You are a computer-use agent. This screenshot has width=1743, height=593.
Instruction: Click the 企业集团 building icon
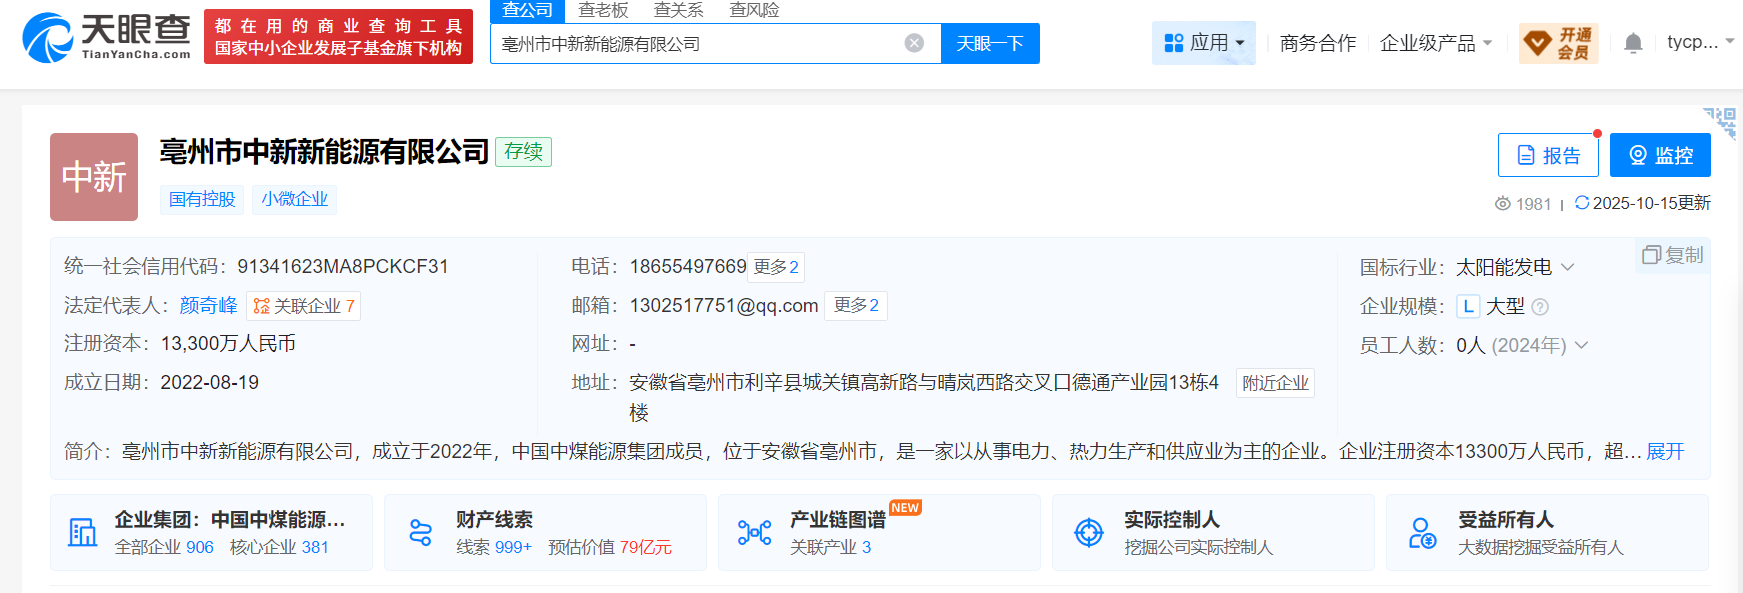82,532
